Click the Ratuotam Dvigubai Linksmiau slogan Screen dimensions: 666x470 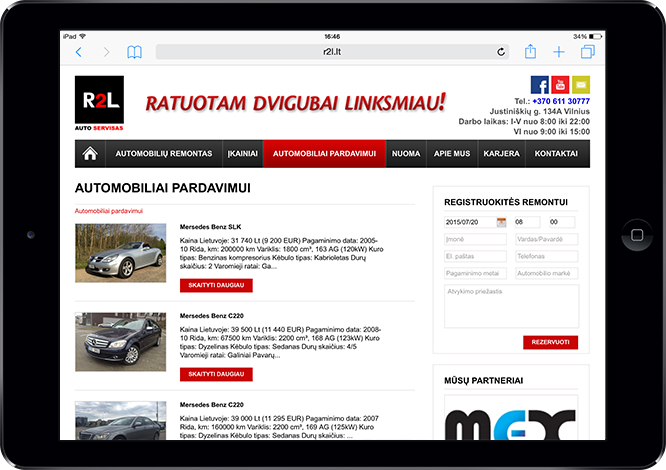click(x=296, y=103)
